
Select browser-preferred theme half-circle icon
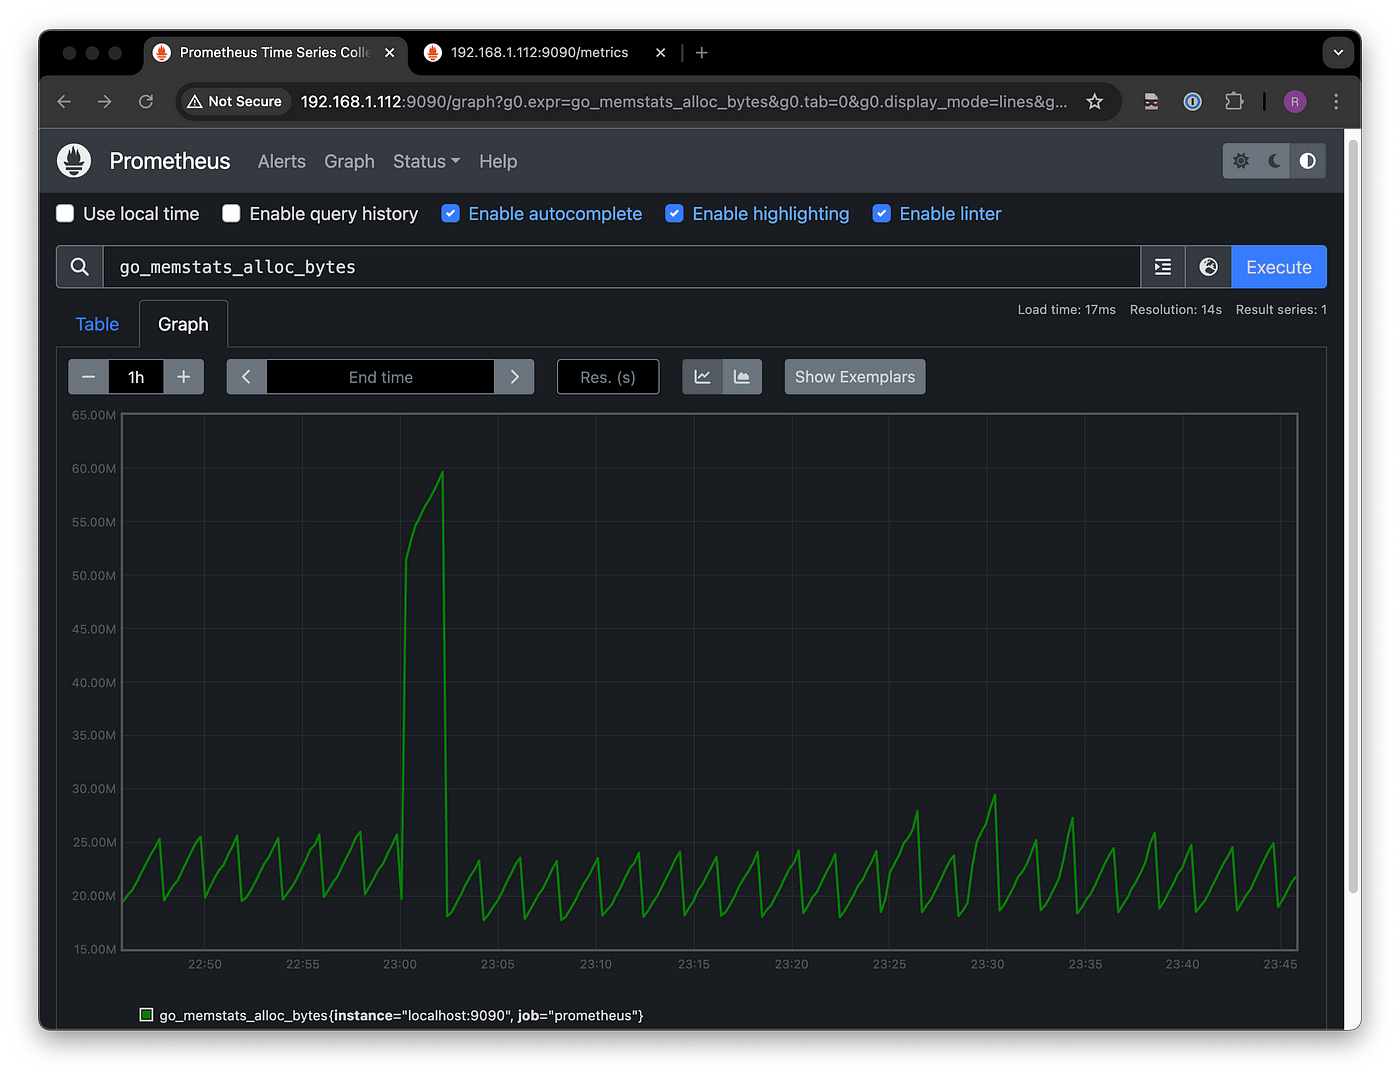click(1308, 161)
